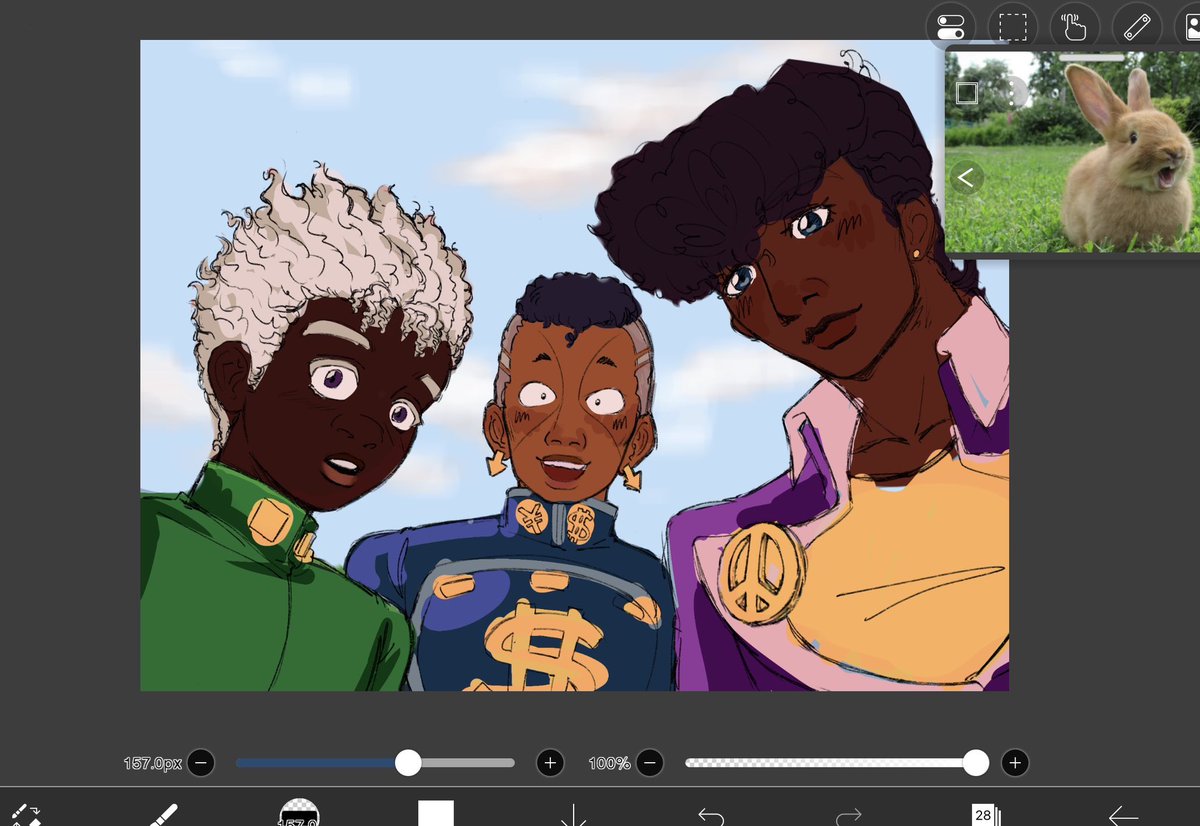This screenshot has height=826, width=1200.
Task: Open the stabilizer hand-touch tool
Action: 1075,26
